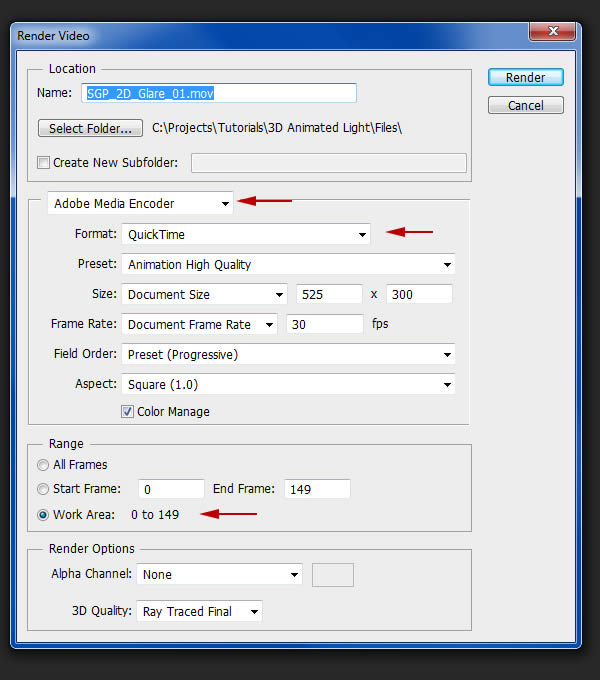Click the height field showing 300
The height and width of the screenshot is (680, 600).
(x=419, y=295)
